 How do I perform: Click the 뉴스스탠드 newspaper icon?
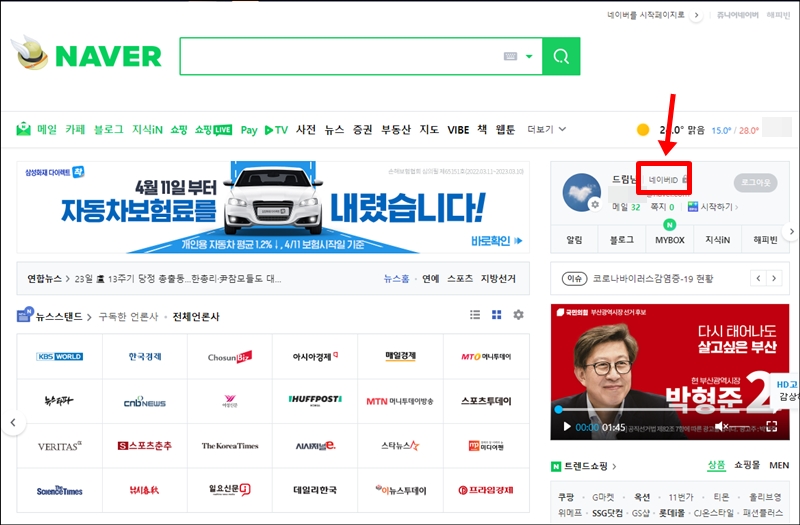coord(24,315)
